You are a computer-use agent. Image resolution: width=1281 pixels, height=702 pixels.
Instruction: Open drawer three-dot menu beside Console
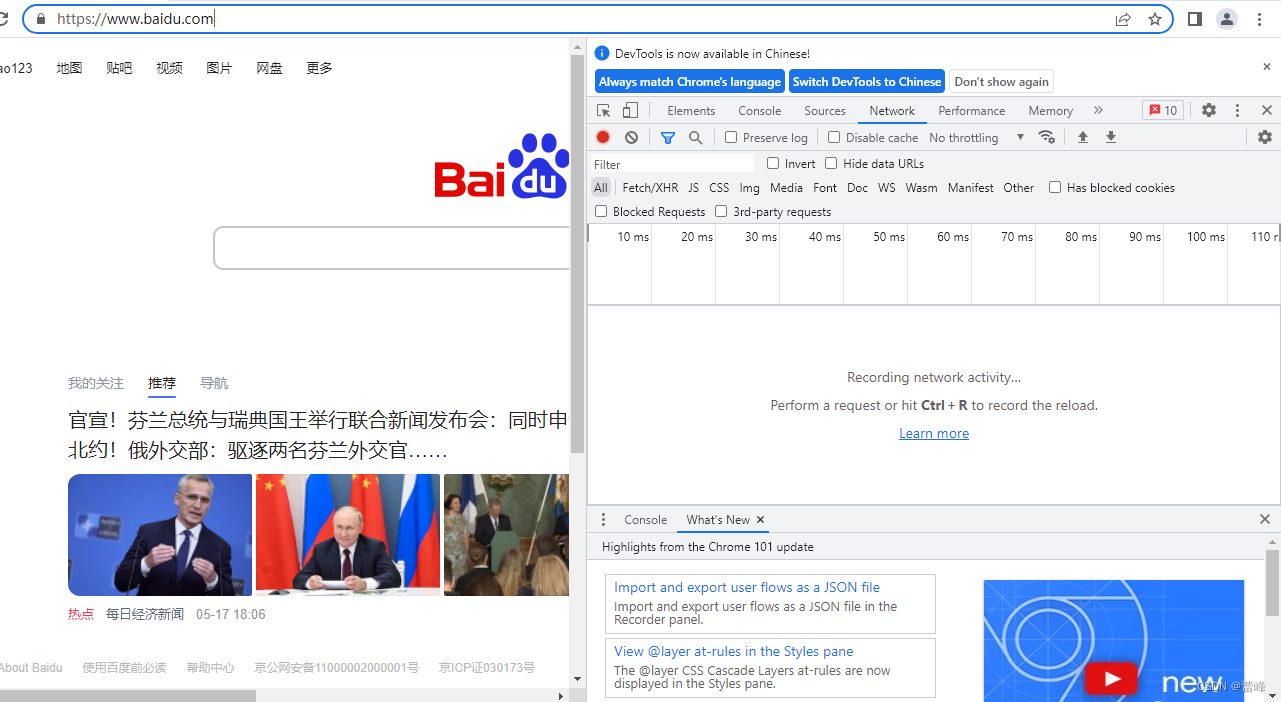point(603,520)
